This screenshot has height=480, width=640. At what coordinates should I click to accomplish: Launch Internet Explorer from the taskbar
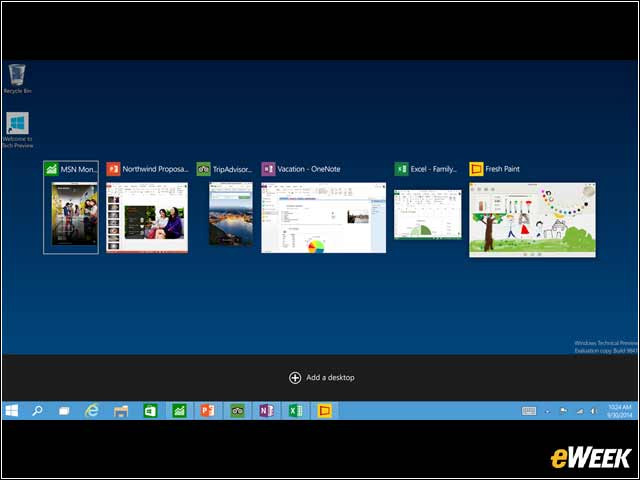point(92,411)
